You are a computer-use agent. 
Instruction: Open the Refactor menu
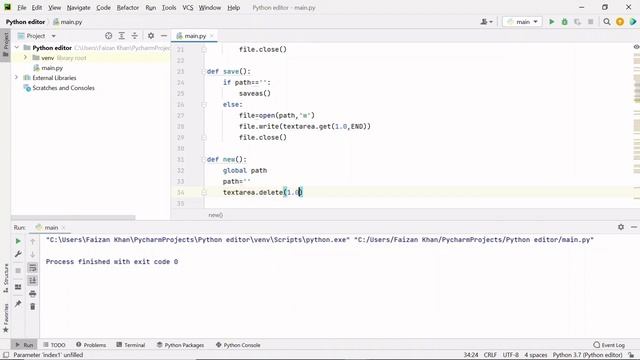(128, 7)
